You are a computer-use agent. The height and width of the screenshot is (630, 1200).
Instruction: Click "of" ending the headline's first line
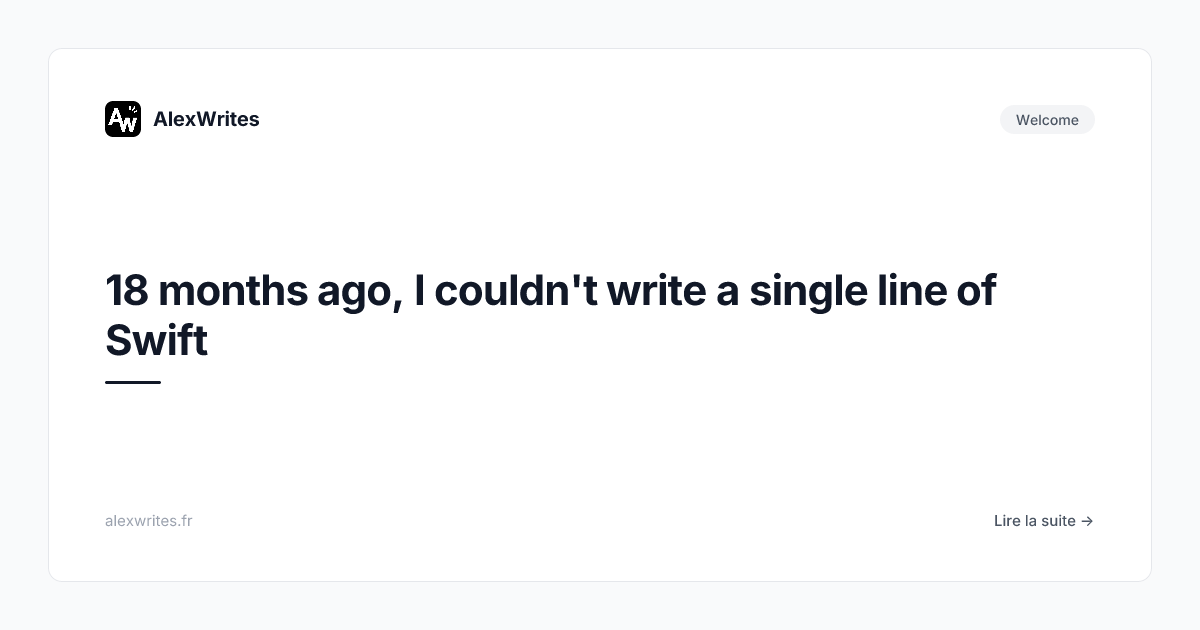[976, 291]
